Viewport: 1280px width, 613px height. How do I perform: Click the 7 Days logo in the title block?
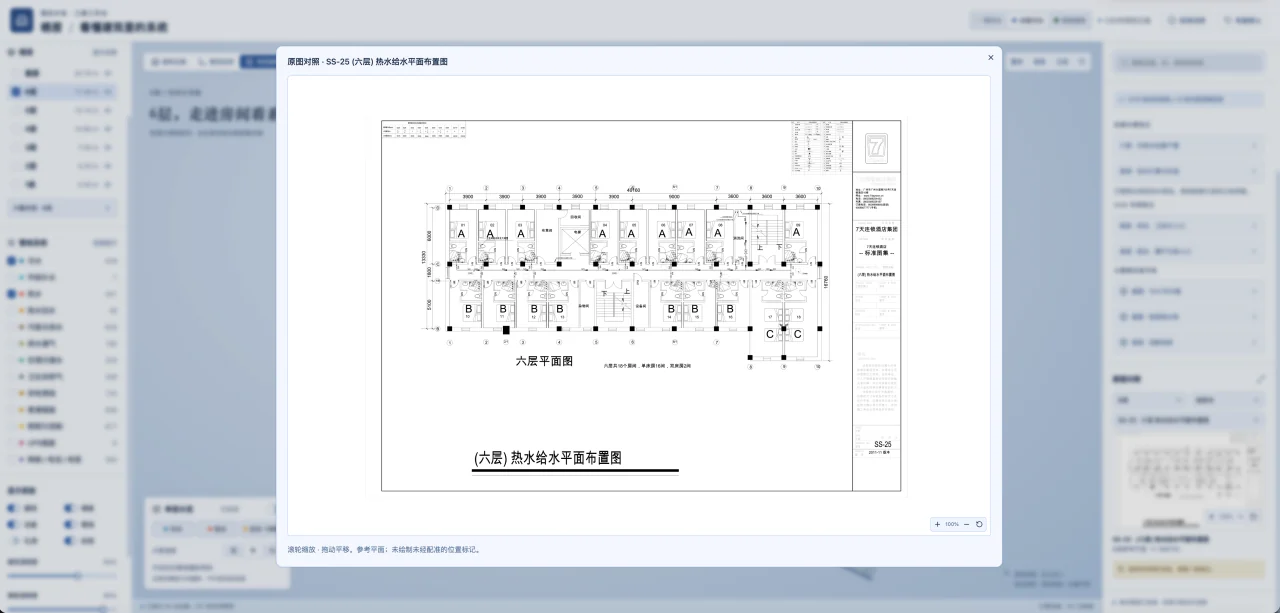pos(877,147)
